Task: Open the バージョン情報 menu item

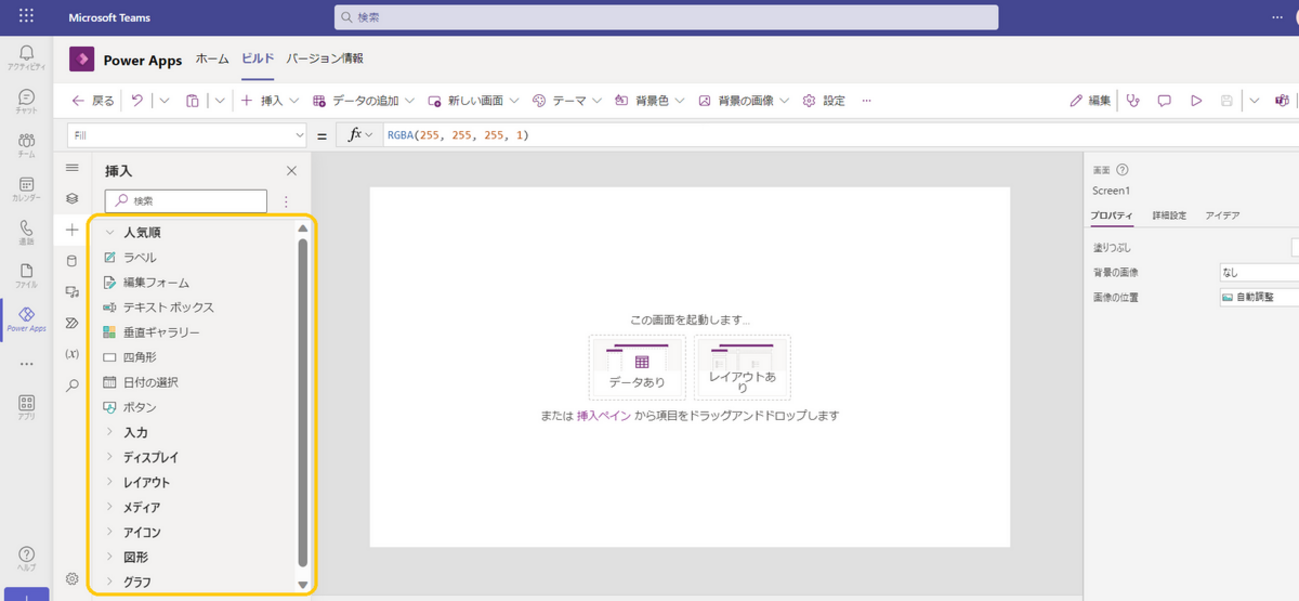Action: tap(325, 59)
